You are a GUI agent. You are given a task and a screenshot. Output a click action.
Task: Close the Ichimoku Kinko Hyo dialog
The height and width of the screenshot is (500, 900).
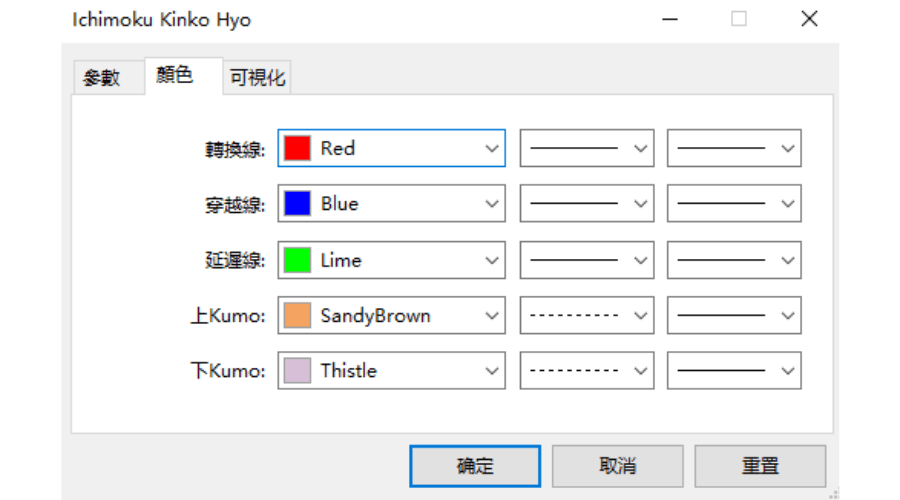pyautogui.click(x=810, y=19)
